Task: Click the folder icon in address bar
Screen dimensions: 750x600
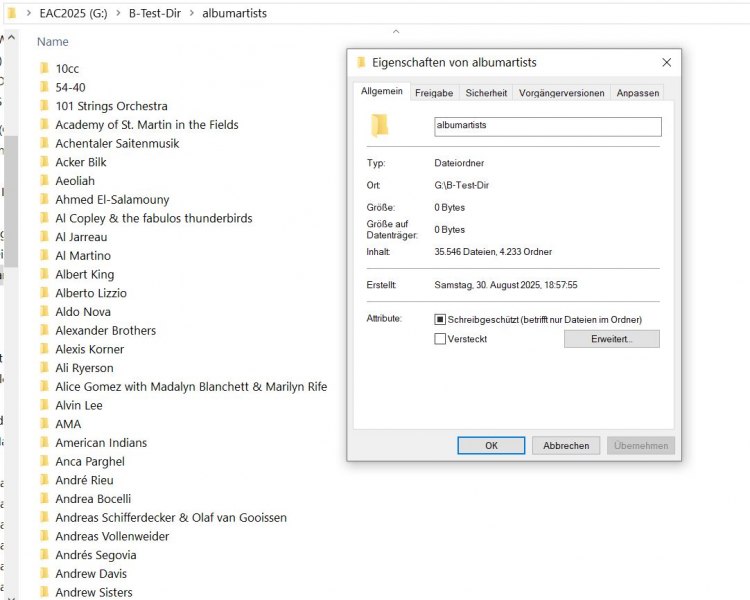Action: click(11, 14)
